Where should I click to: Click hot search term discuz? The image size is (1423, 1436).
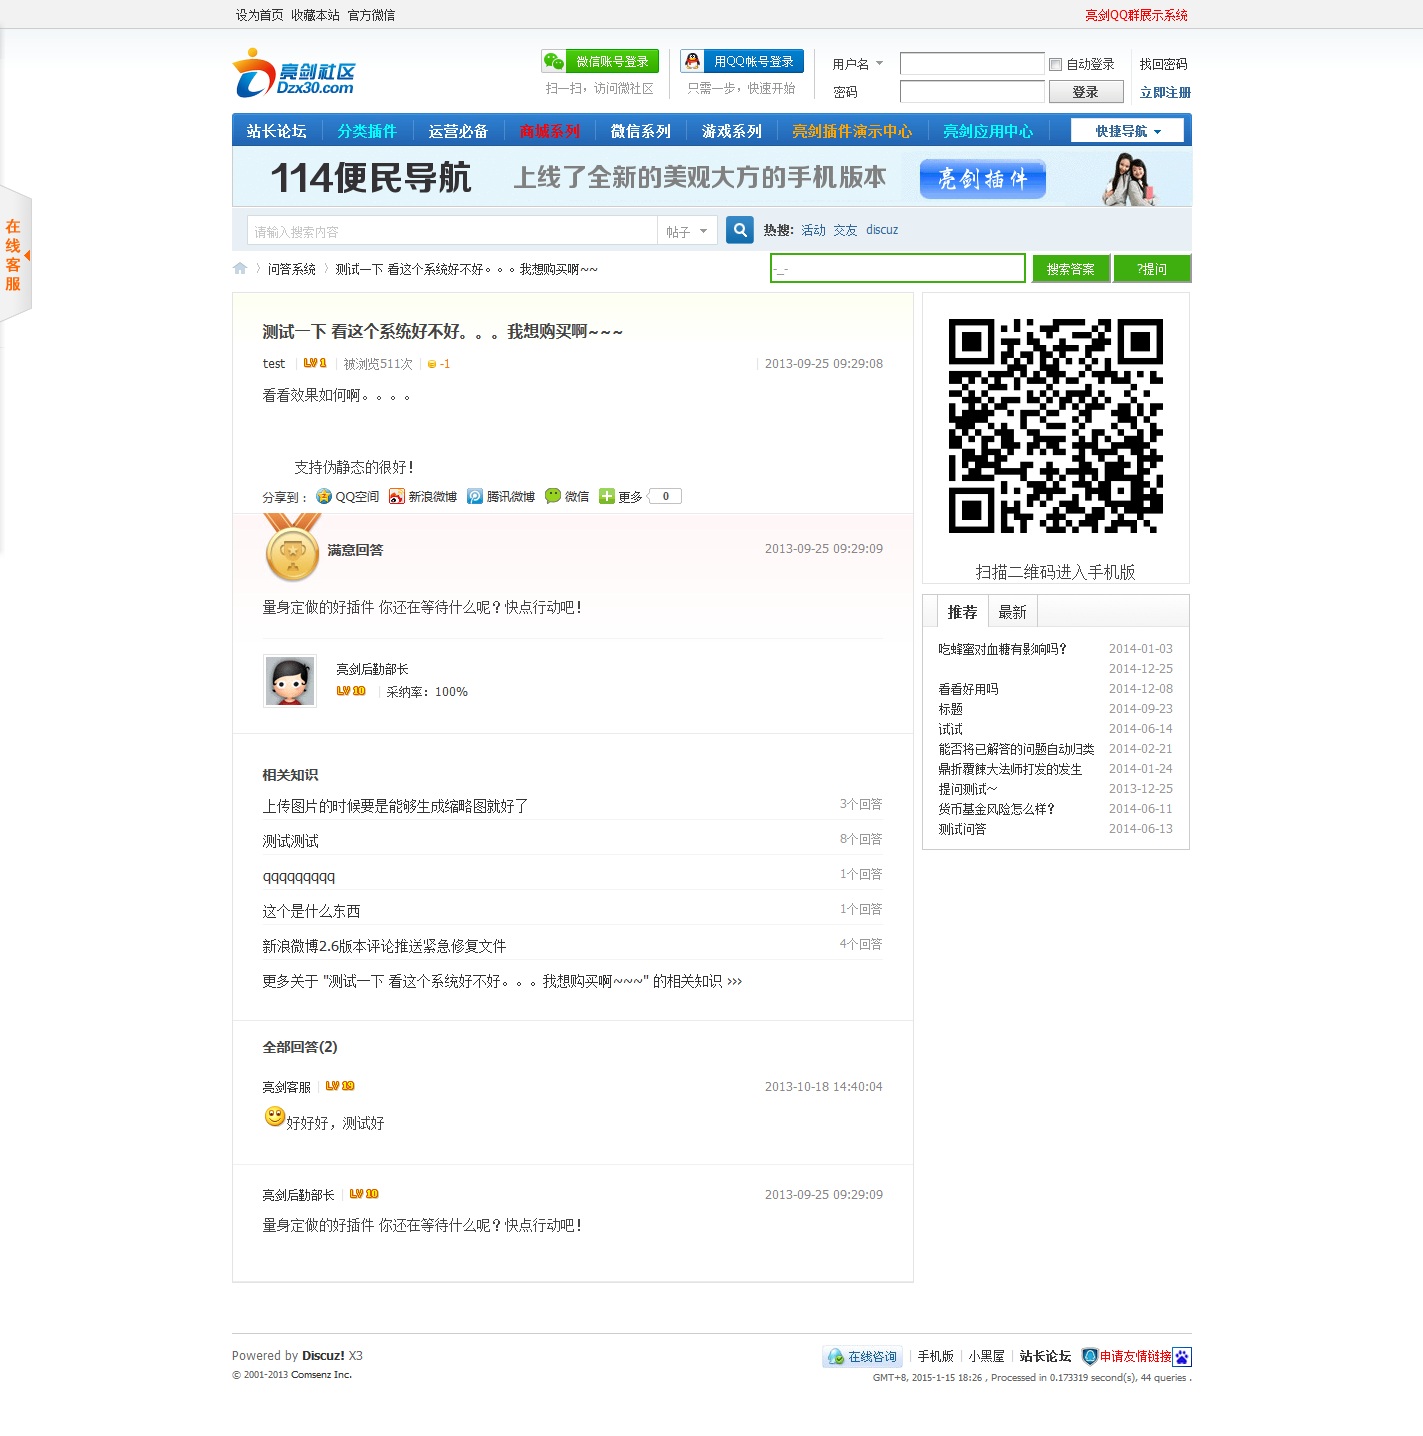pyautogui.click(x=882, y=230)
